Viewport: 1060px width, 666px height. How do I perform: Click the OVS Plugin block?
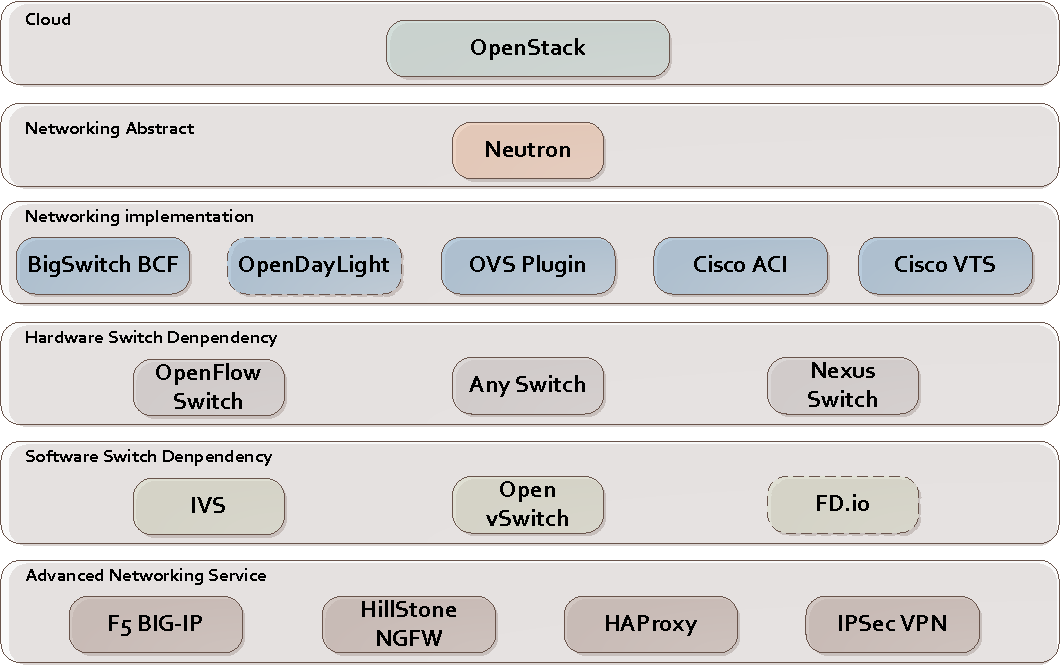pyautogui.click(x=528, y=265)
